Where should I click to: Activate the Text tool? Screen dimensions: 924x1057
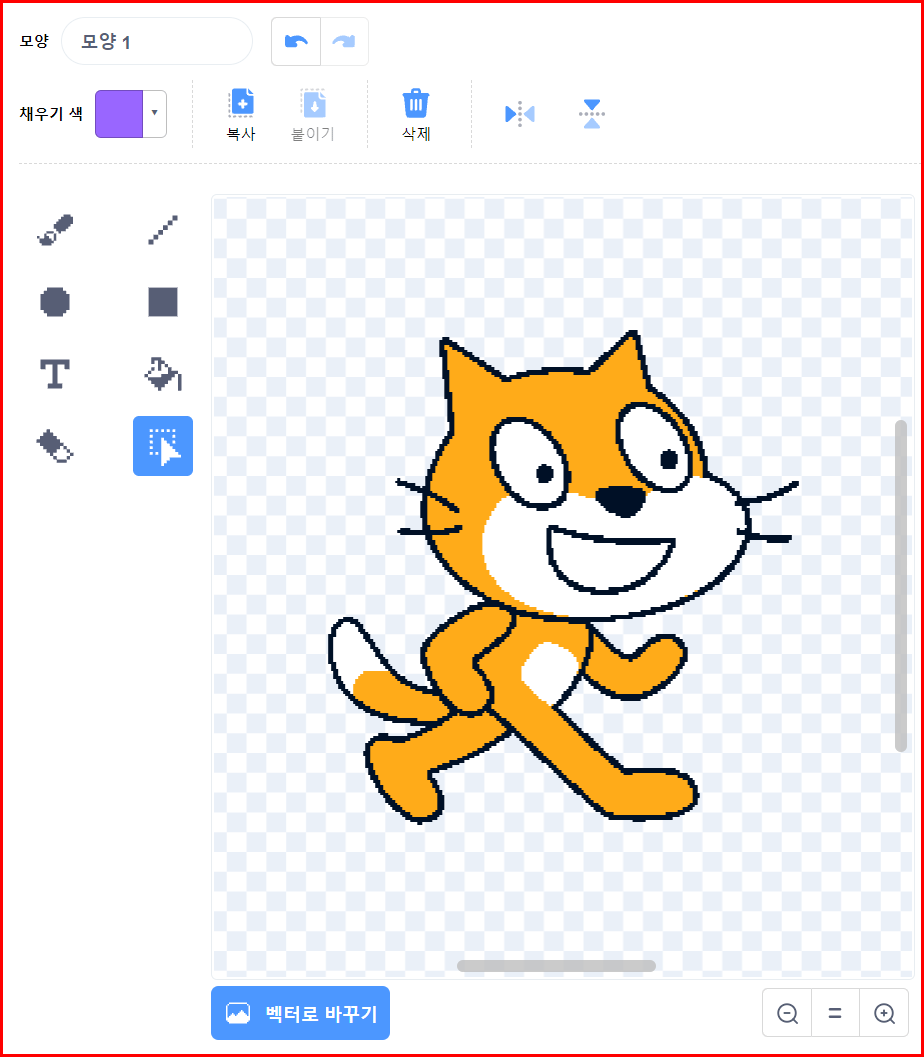click(55, 374)
